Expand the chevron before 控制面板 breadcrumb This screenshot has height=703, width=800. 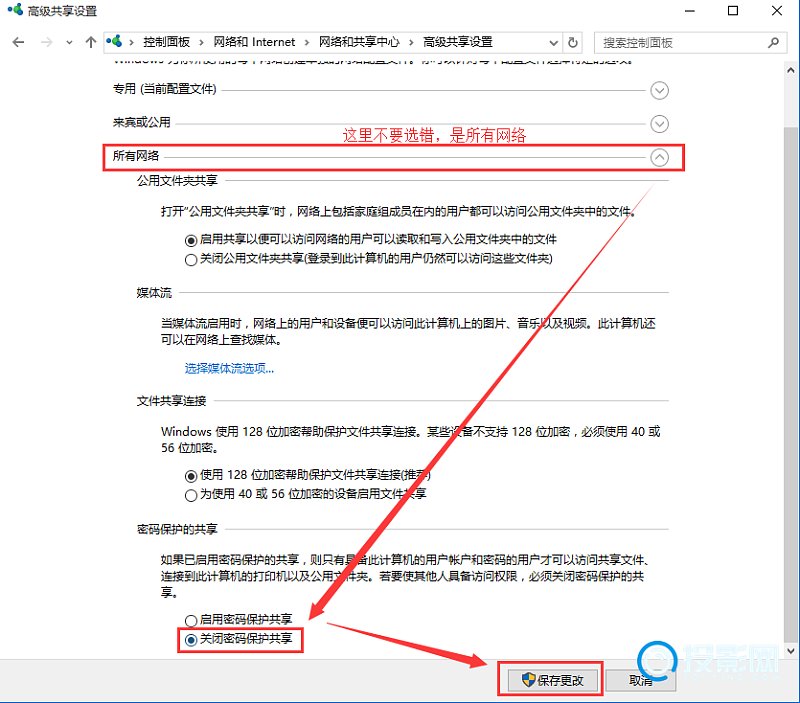132,43
